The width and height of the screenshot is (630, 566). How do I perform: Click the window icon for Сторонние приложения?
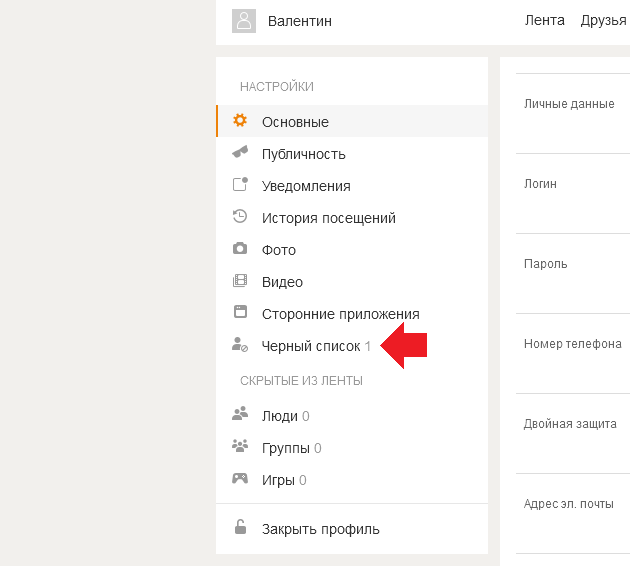pos(240,312)
